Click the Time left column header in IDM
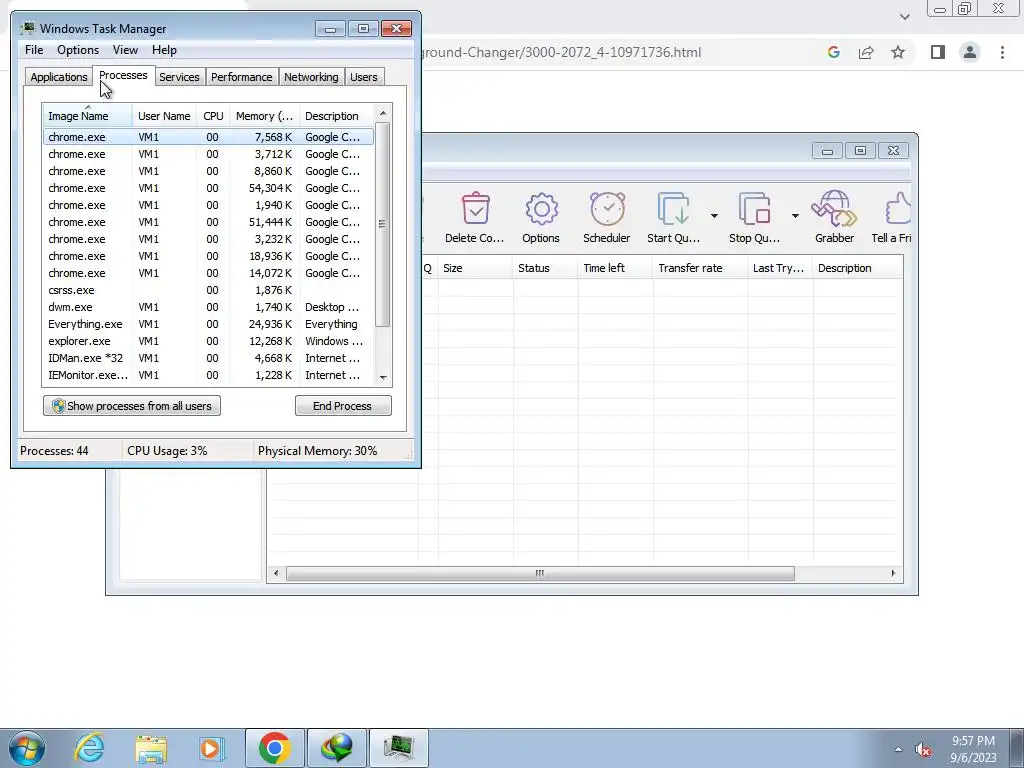The height and width of the screenshot is (768, 1024). tap(615, 268)
